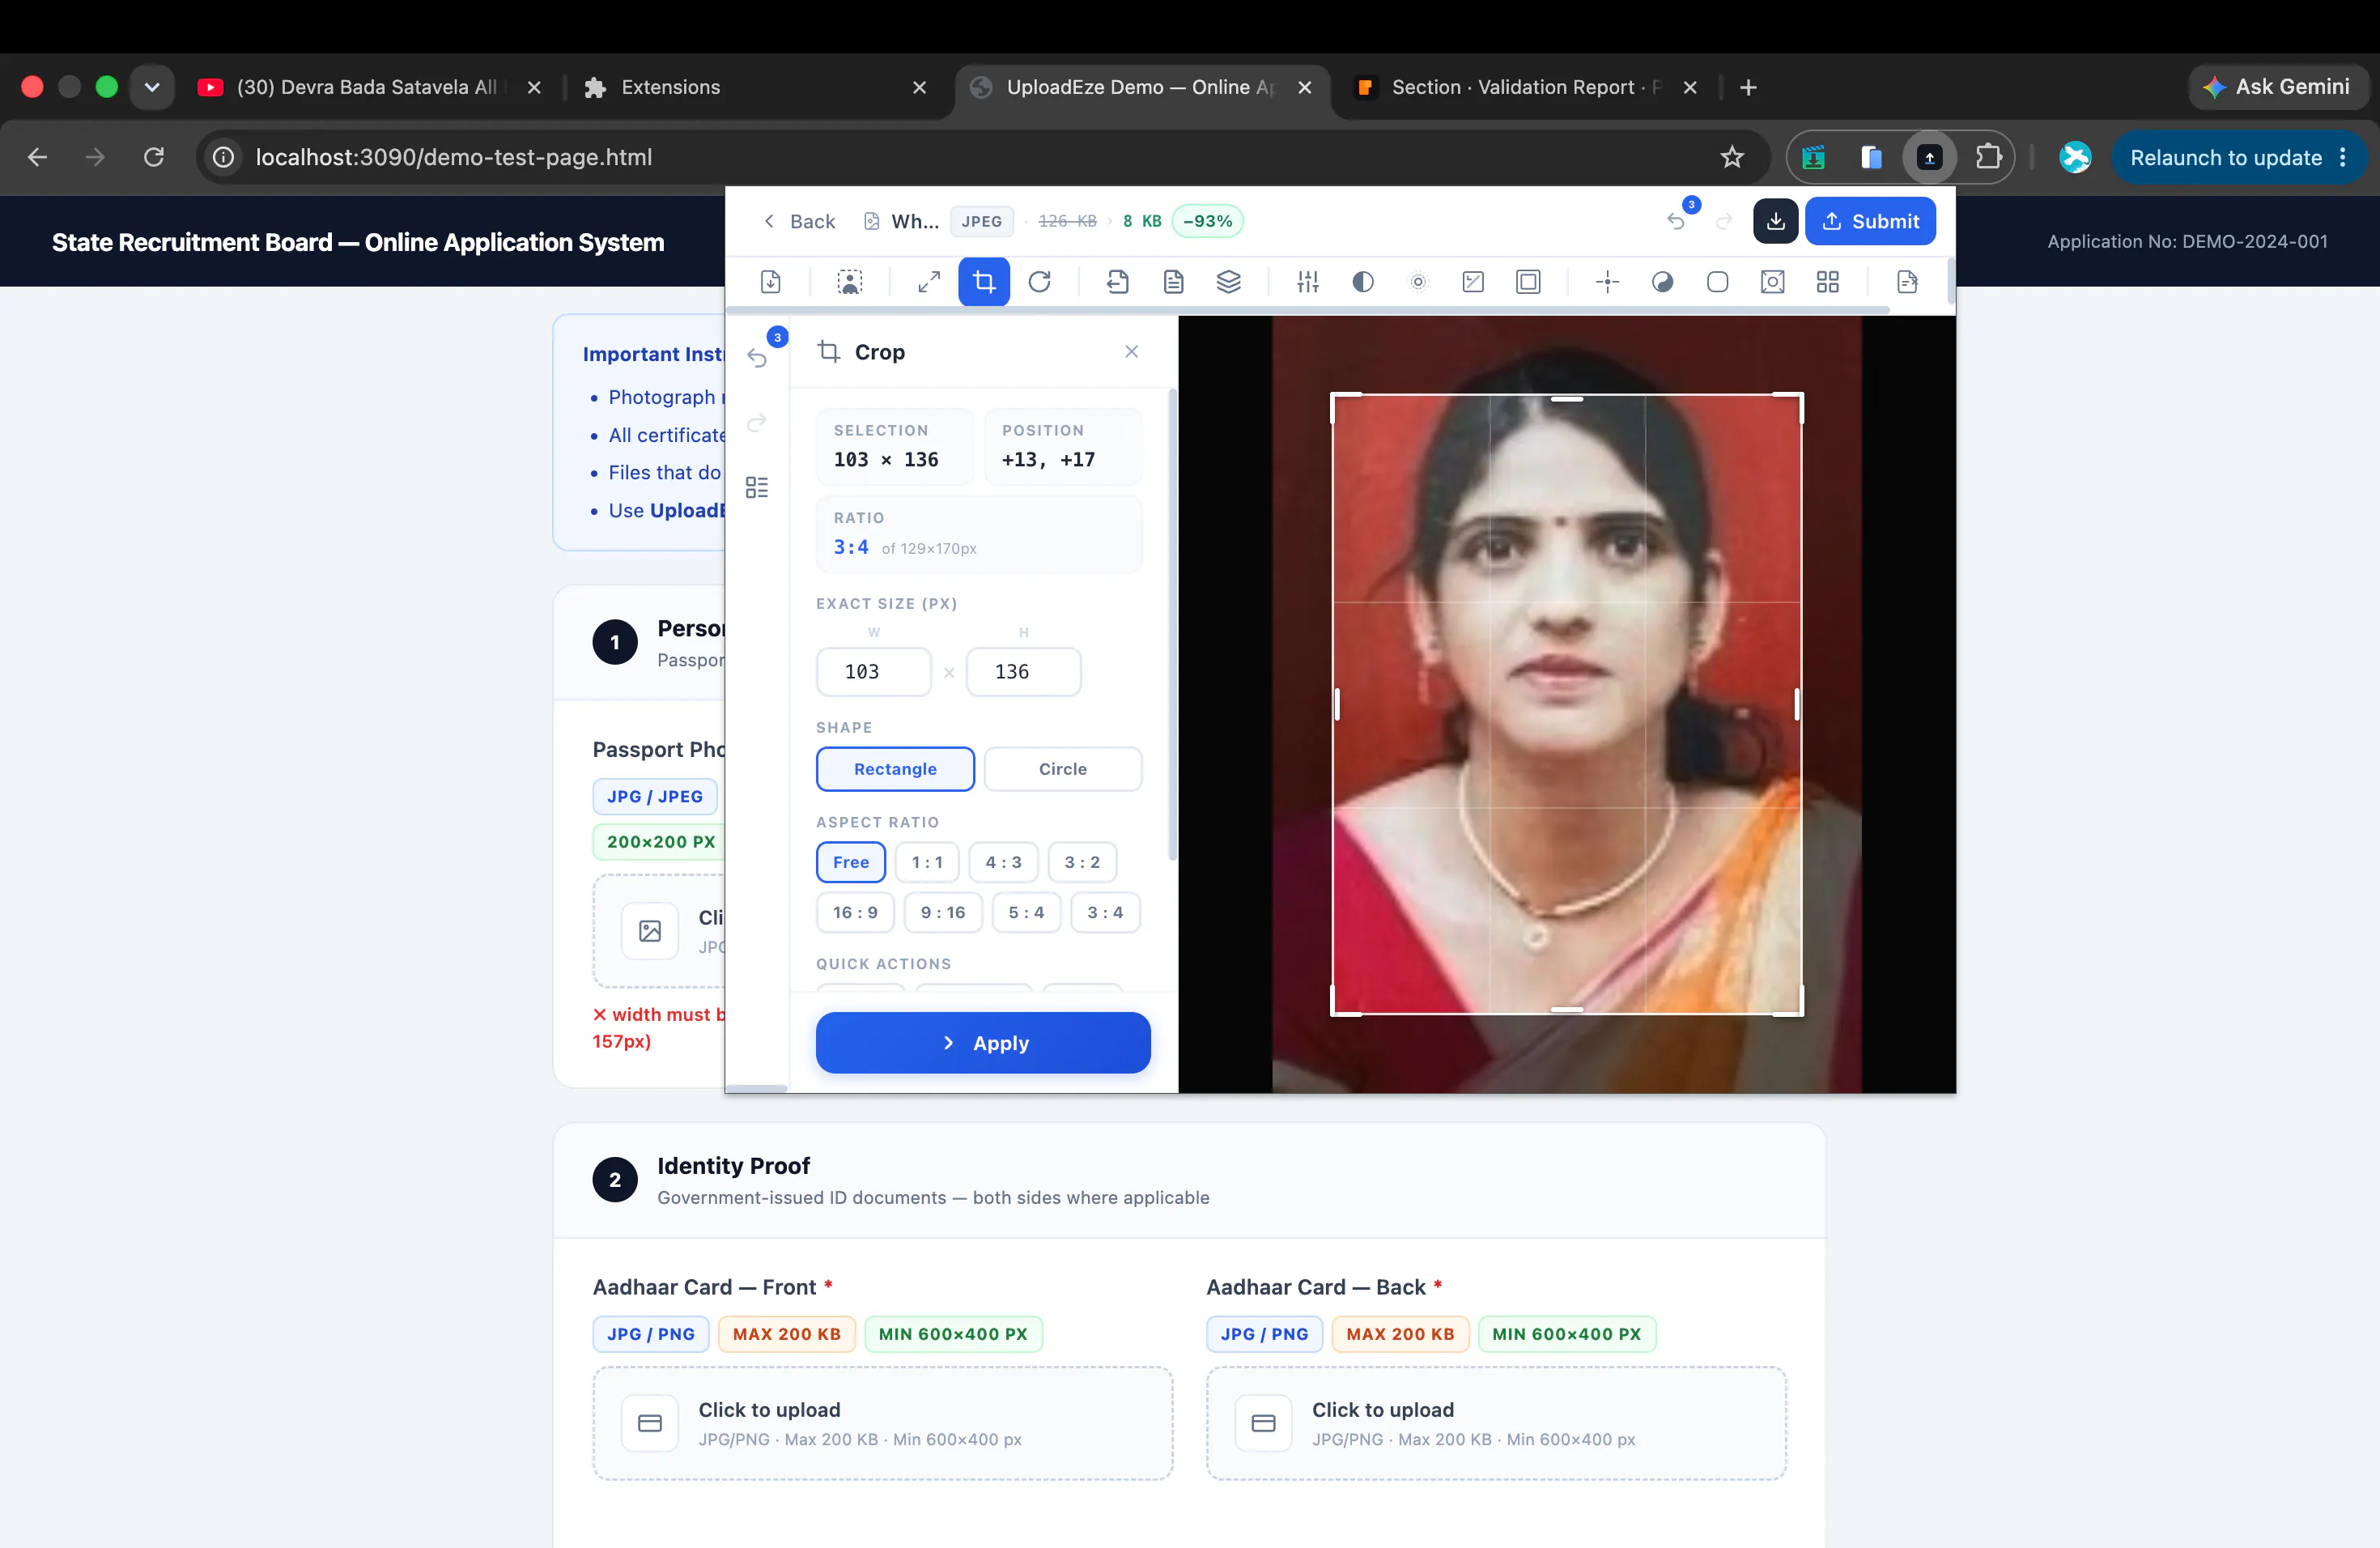Open the document text-lines tool
The image size is (2380, 1548).
(x=1173, y=282)
